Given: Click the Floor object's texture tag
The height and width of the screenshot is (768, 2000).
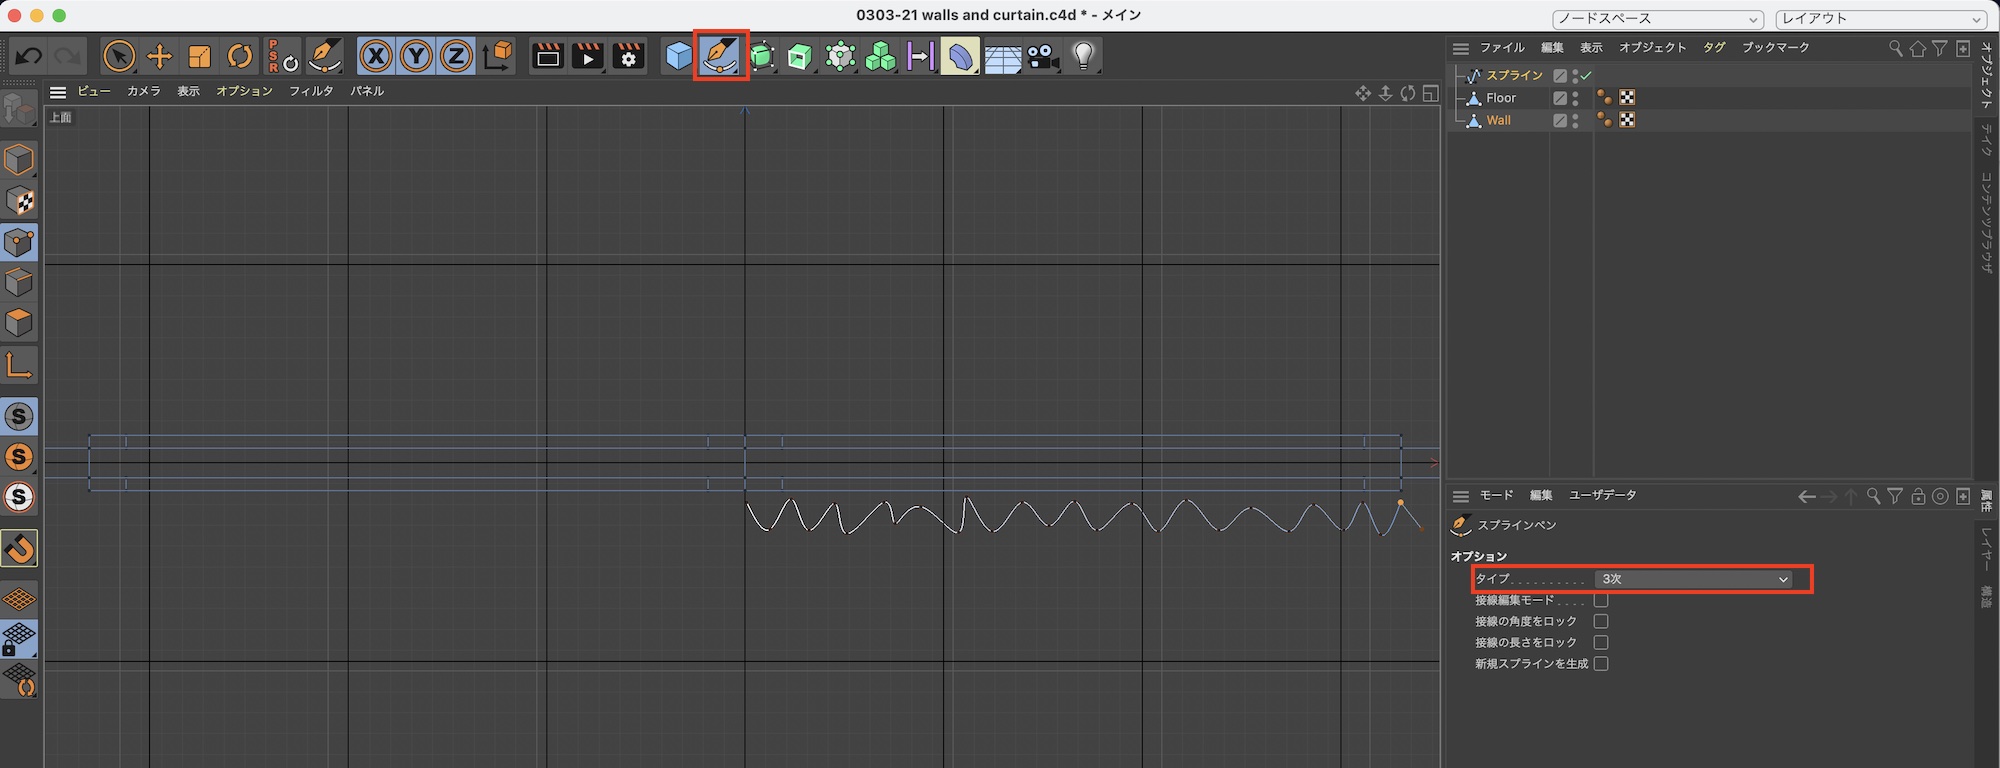Looking at the screenshot, I should pyautogui.click(x=1627, y=98).
